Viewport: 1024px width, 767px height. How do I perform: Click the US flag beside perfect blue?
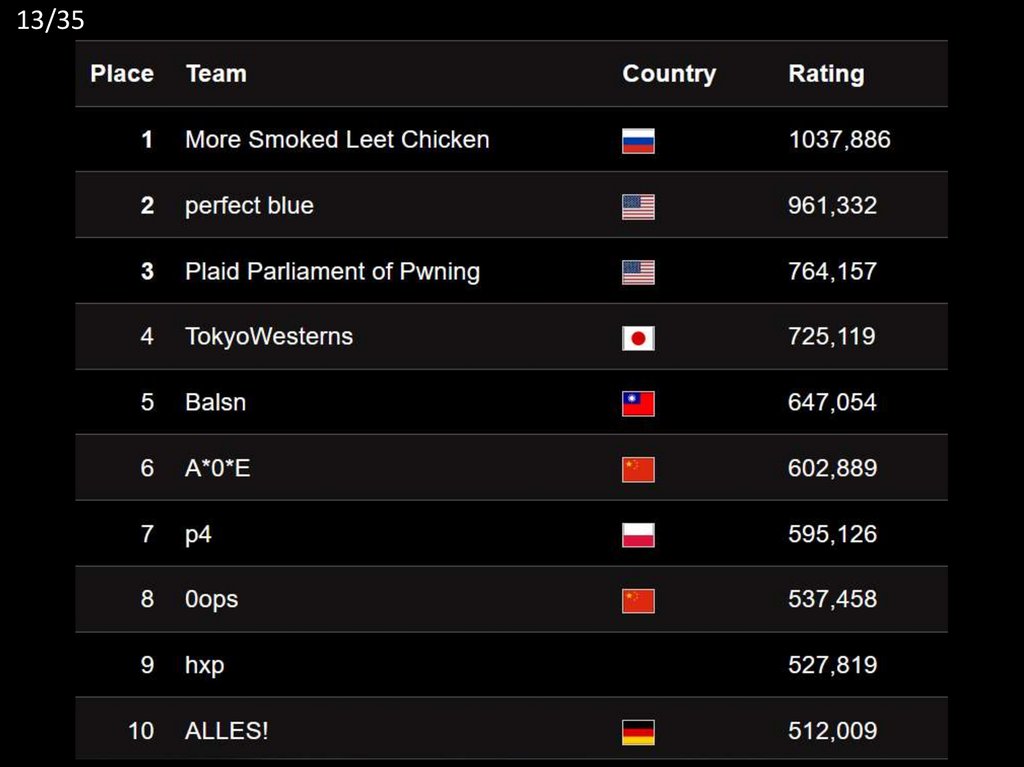coord(638,207)
